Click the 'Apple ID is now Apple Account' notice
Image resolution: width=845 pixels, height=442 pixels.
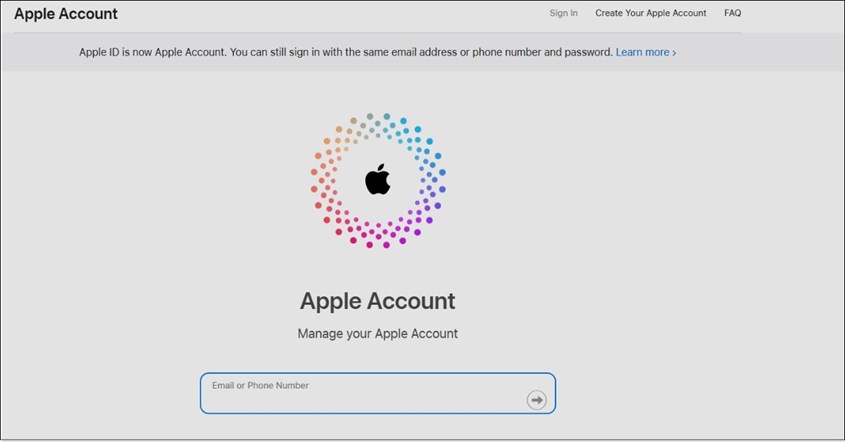[346, 52]
